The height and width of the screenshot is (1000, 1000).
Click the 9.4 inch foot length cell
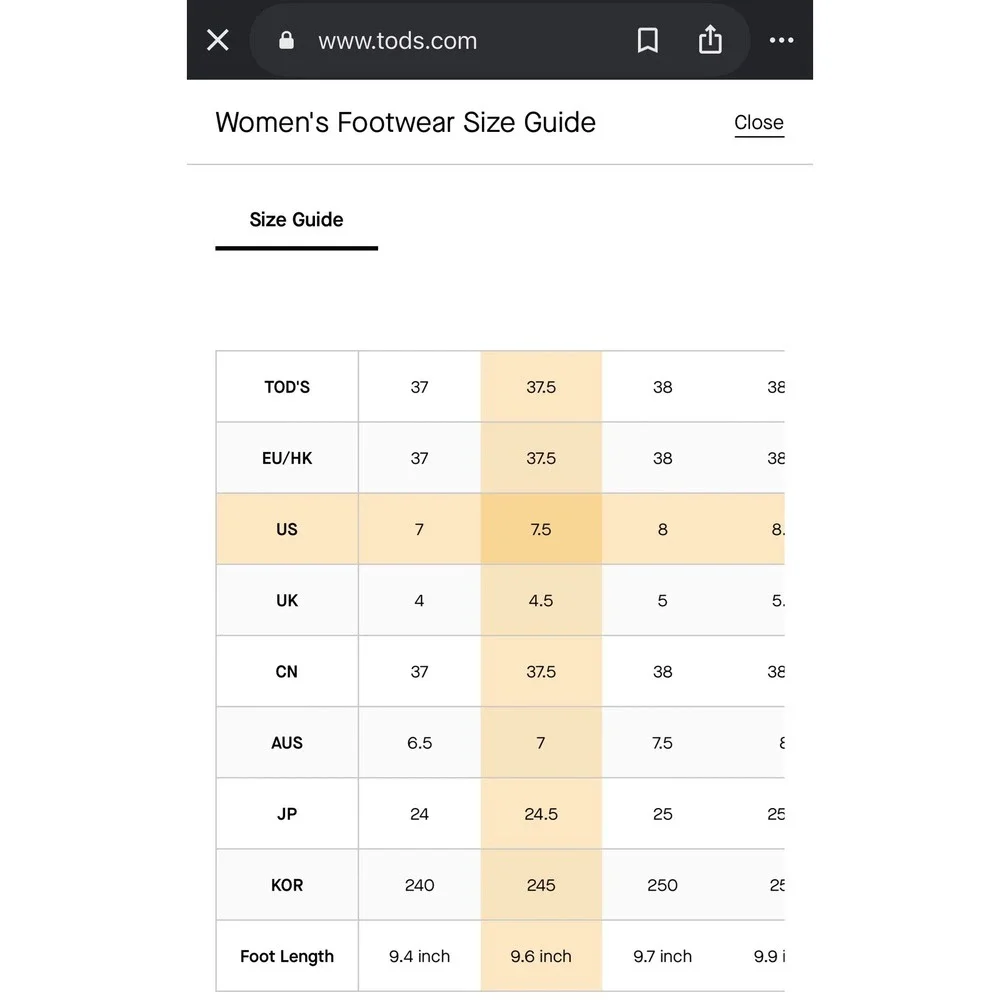pyautogui.click(x=420, y=956)
